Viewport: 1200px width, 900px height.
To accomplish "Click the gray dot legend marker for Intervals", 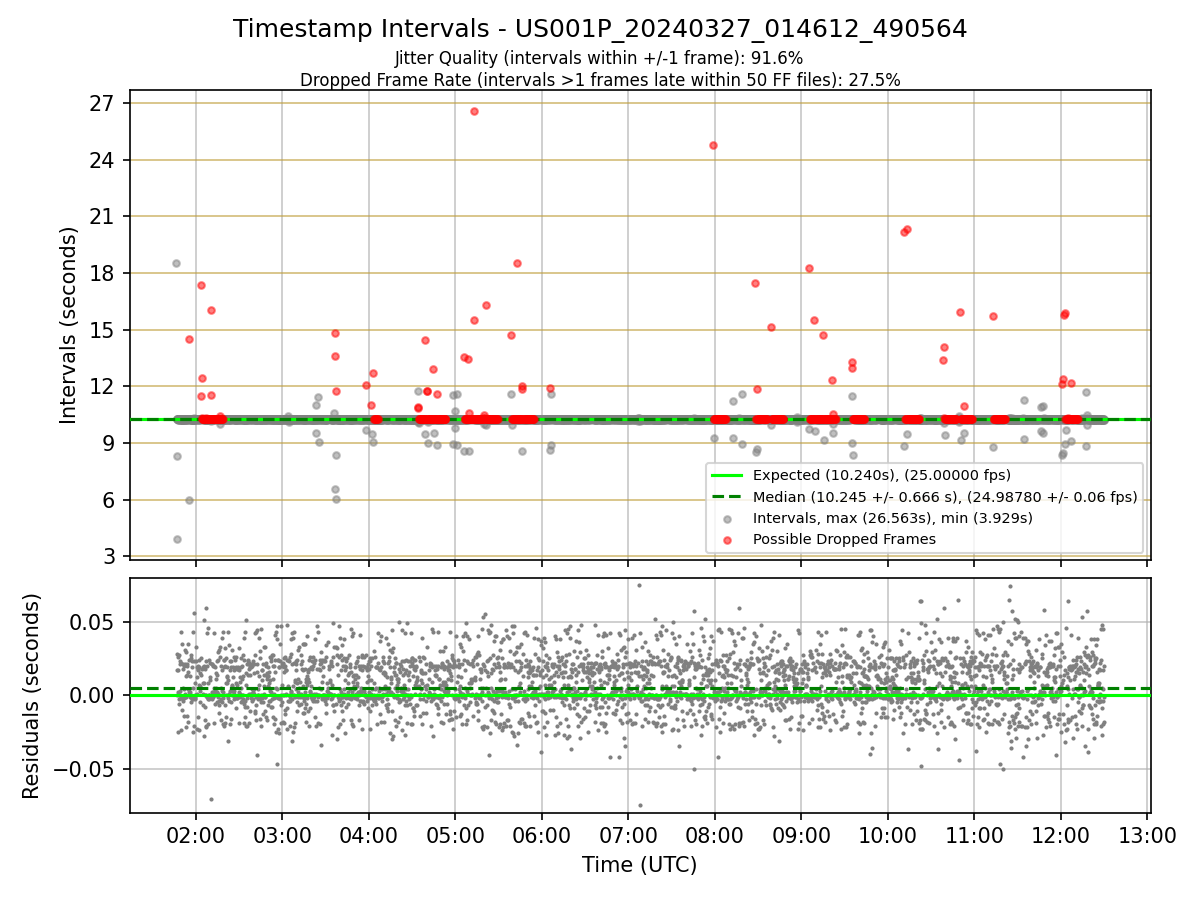I will [728, 518].
